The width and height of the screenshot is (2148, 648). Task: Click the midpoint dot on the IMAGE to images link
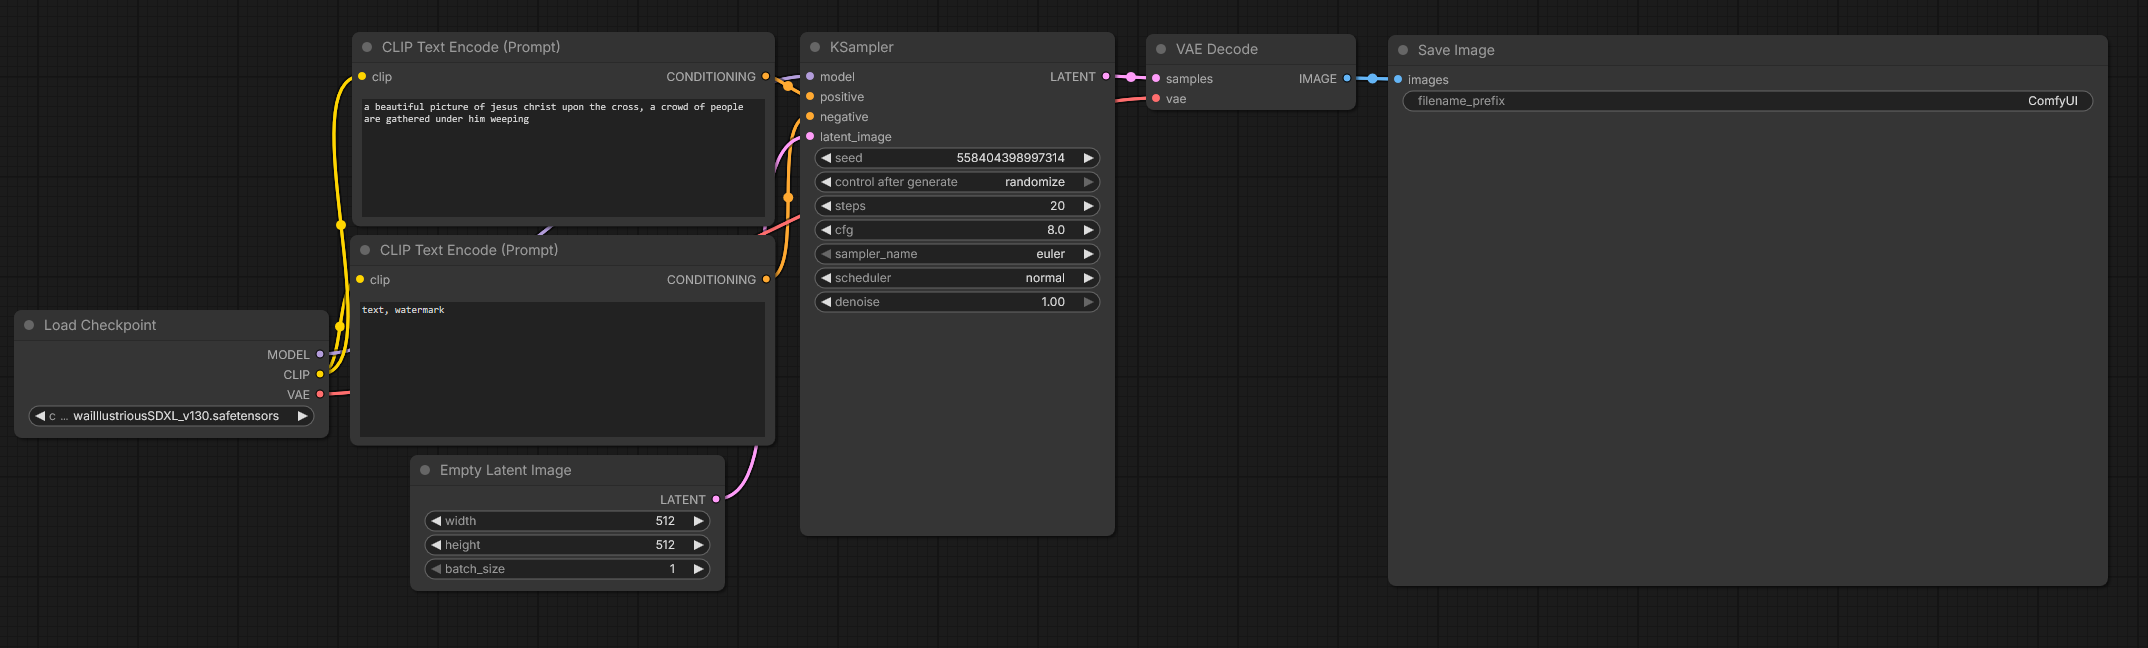[x=1373, y=78]
